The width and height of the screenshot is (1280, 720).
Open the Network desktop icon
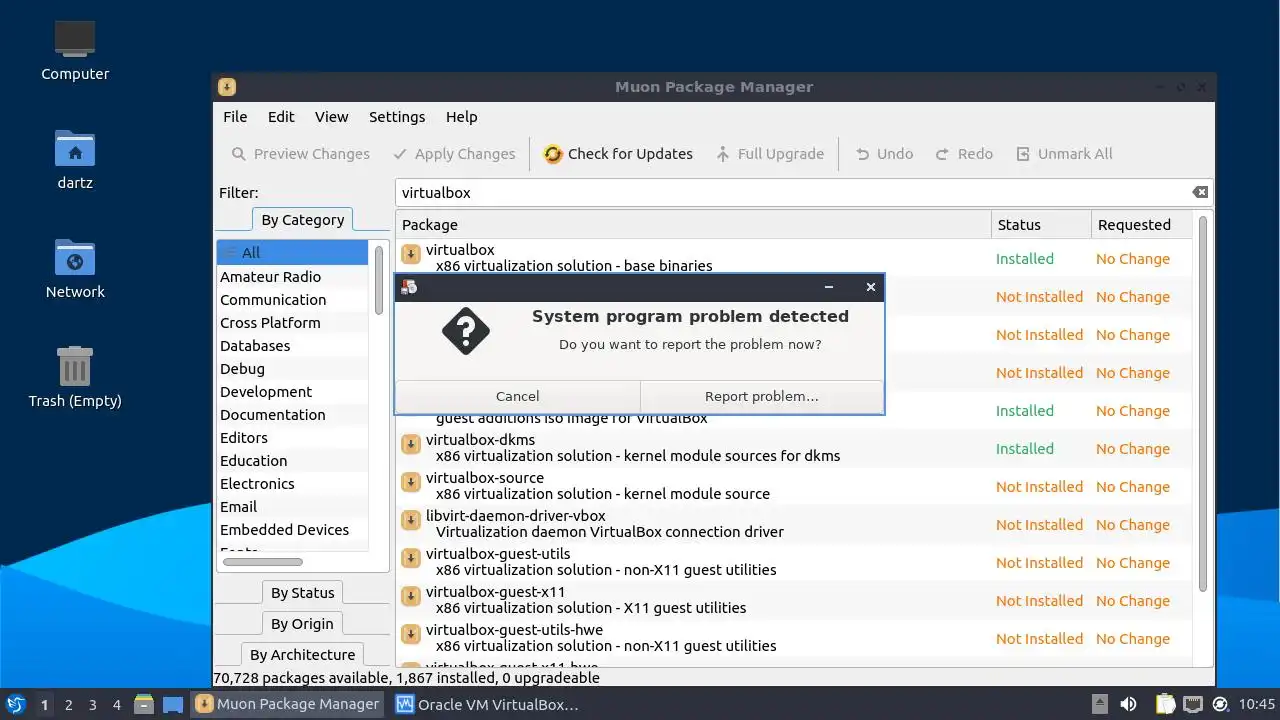[75, 257]
